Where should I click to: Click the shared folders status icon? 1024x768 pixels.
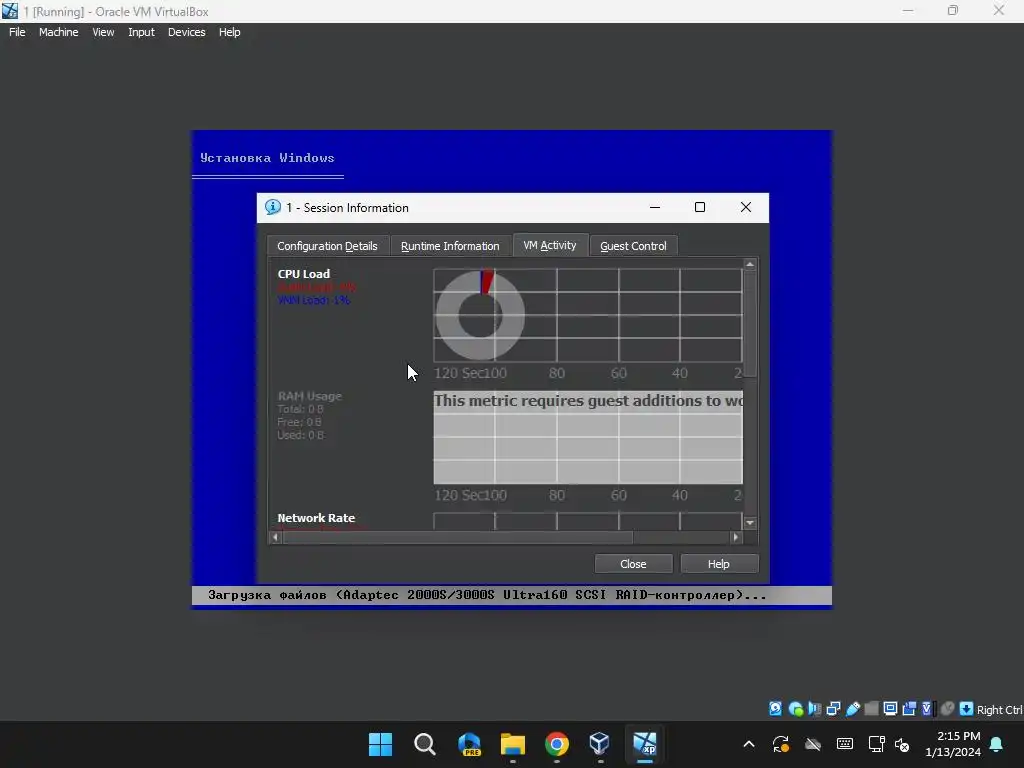click(x=871, y=709)
